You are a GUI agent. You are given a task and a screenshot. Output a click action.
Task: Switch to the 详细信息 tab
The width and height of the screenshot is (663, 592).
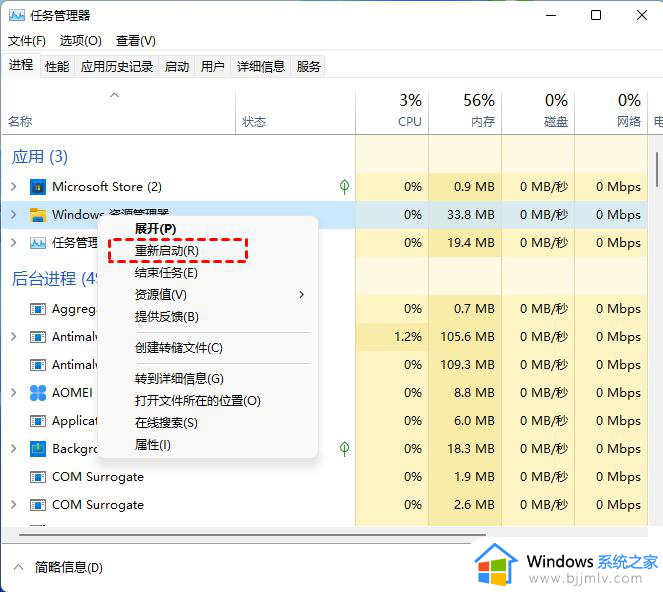pos(260,66)
